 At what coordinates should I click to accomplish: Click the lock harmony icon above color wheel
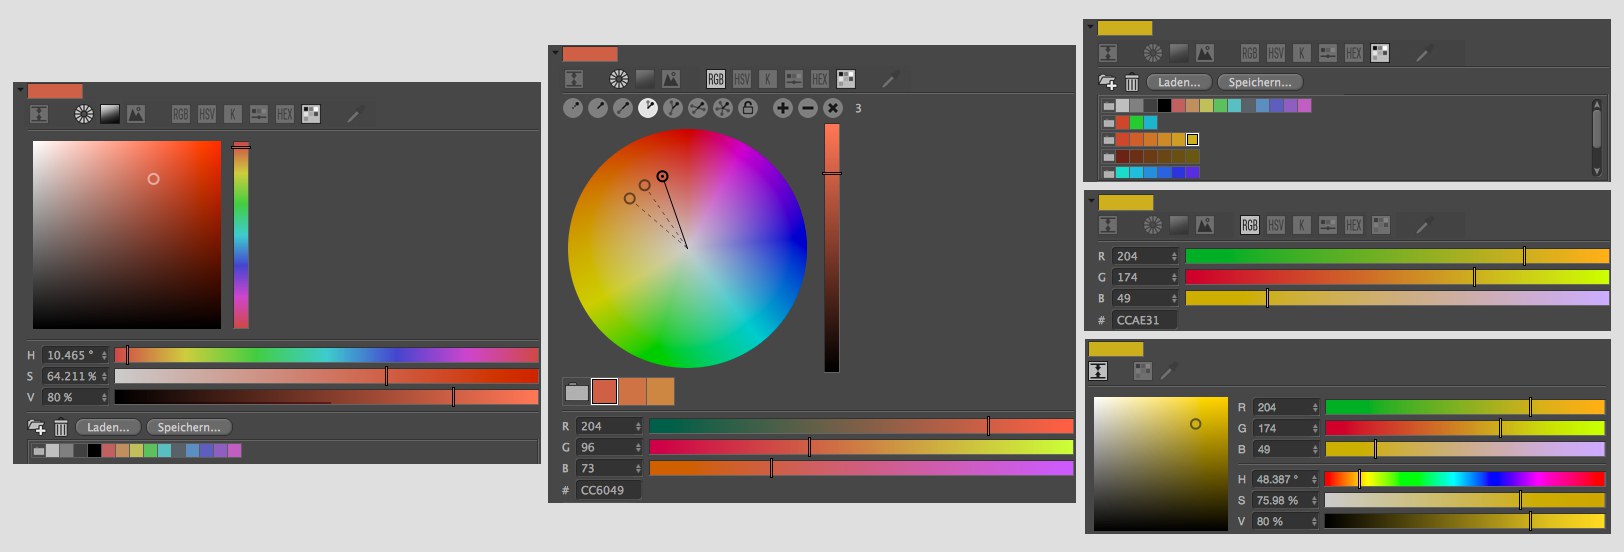748,108
